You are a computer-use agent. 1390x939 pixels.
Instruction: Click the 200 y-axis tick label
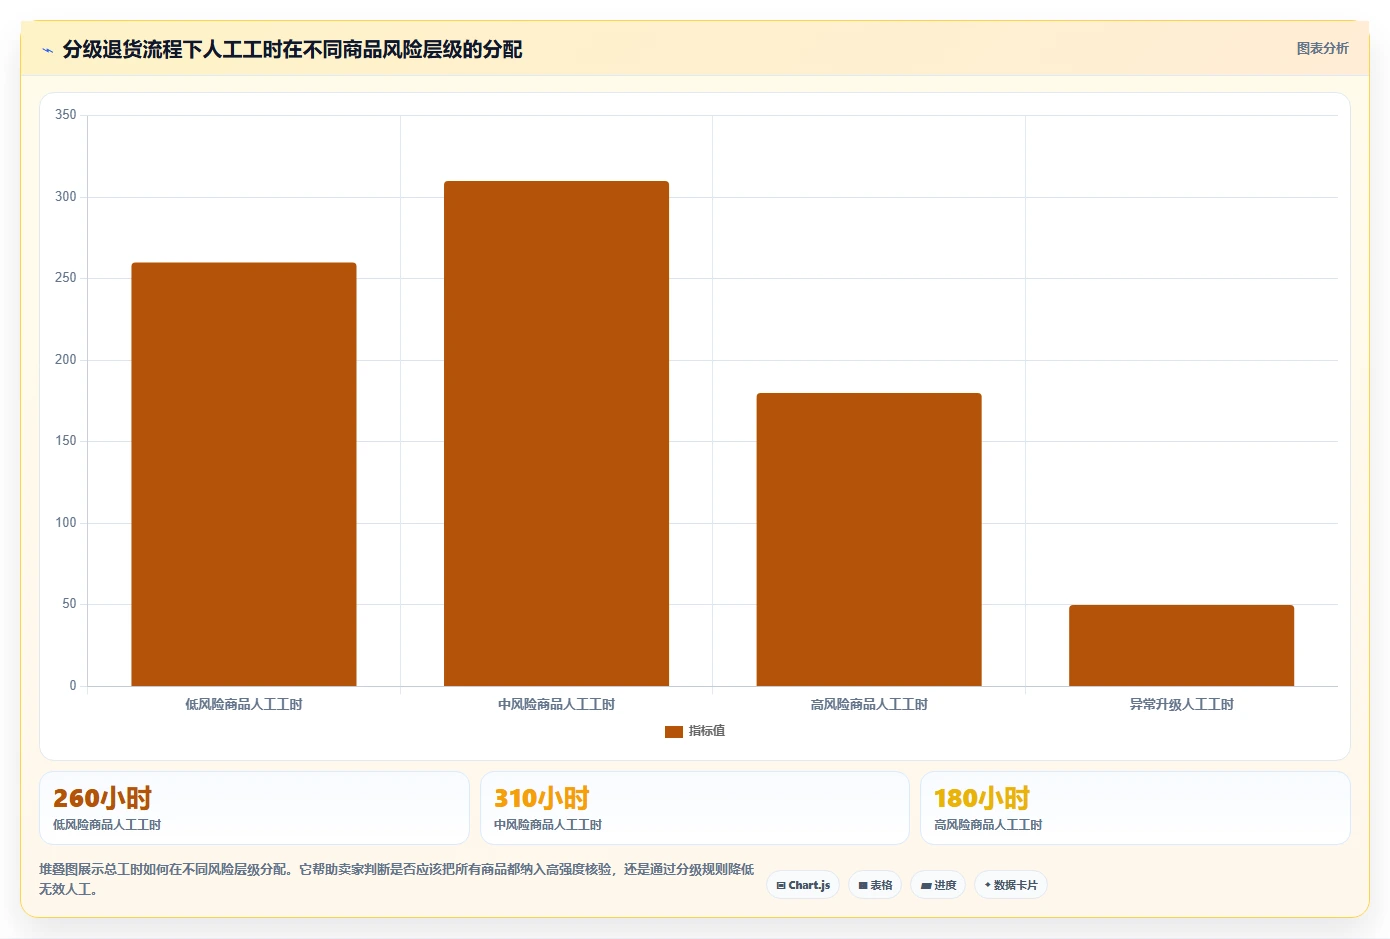pyautogui.click(x=66, y=360)
